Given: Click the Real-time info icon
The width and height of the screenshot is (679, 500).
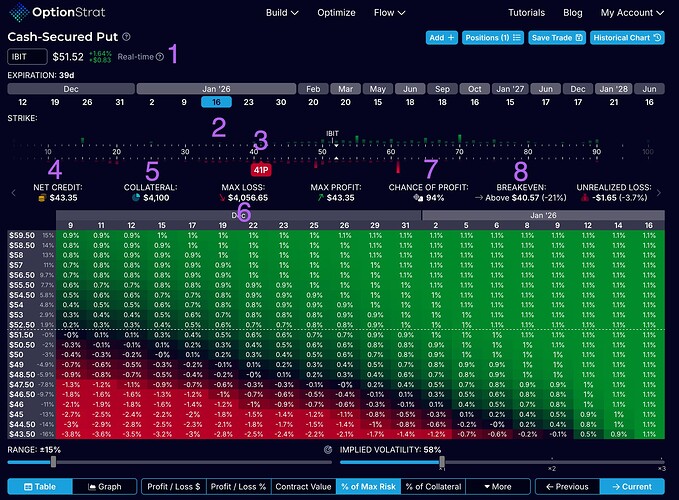Looking at the screenshot, I should coord(159,56).
